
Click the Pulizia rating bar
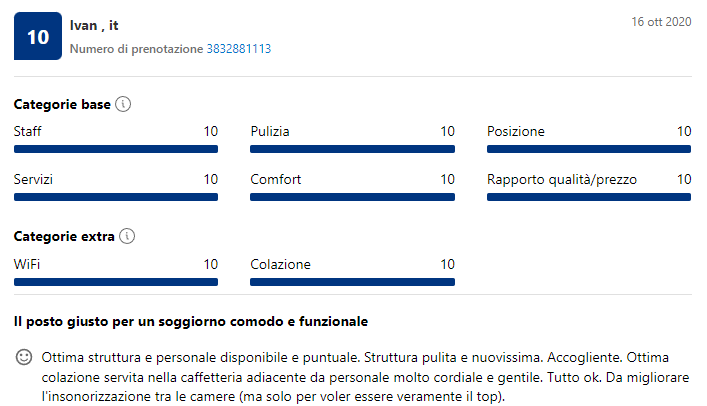point(353,149)
